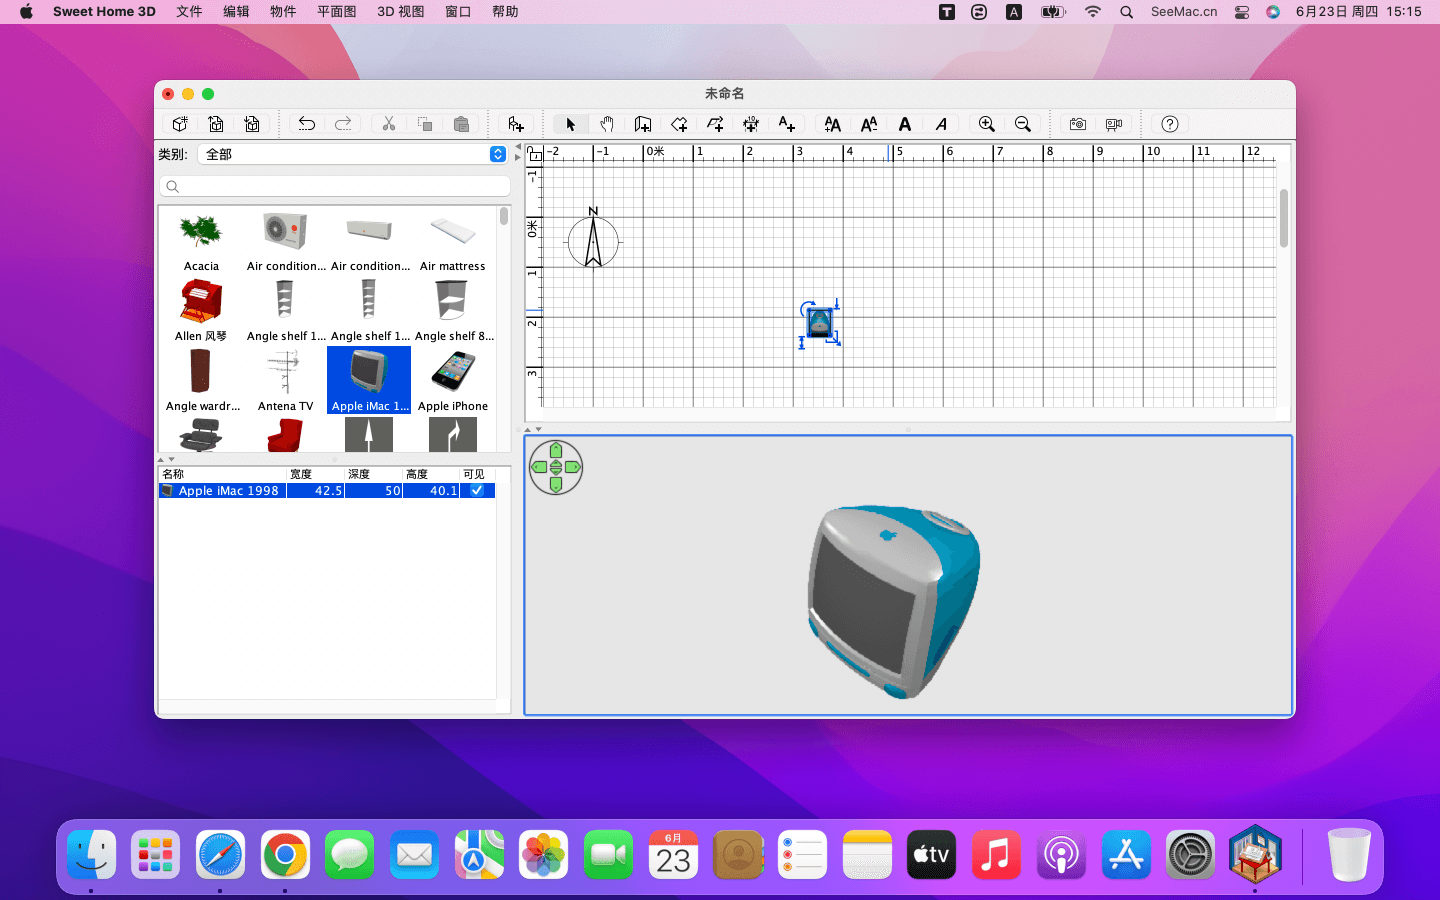Choose the Create walls tool

(x=643, y=124)
